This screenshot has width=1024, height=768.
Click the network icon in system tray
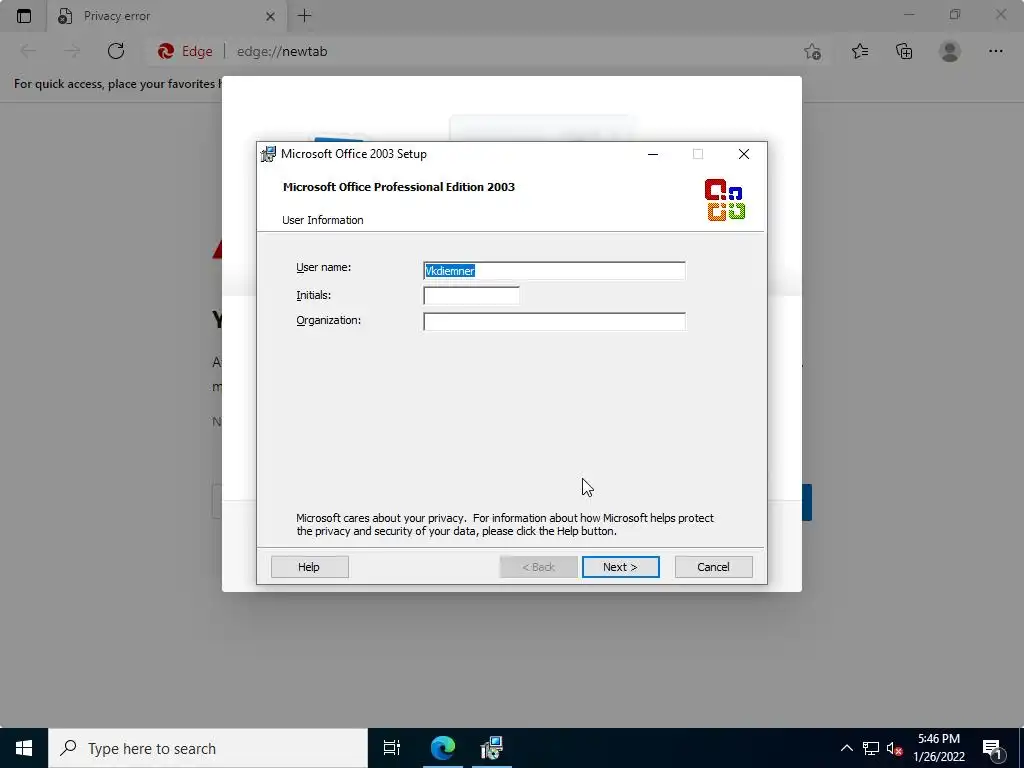pyautogui.click(x=871, y=748)
